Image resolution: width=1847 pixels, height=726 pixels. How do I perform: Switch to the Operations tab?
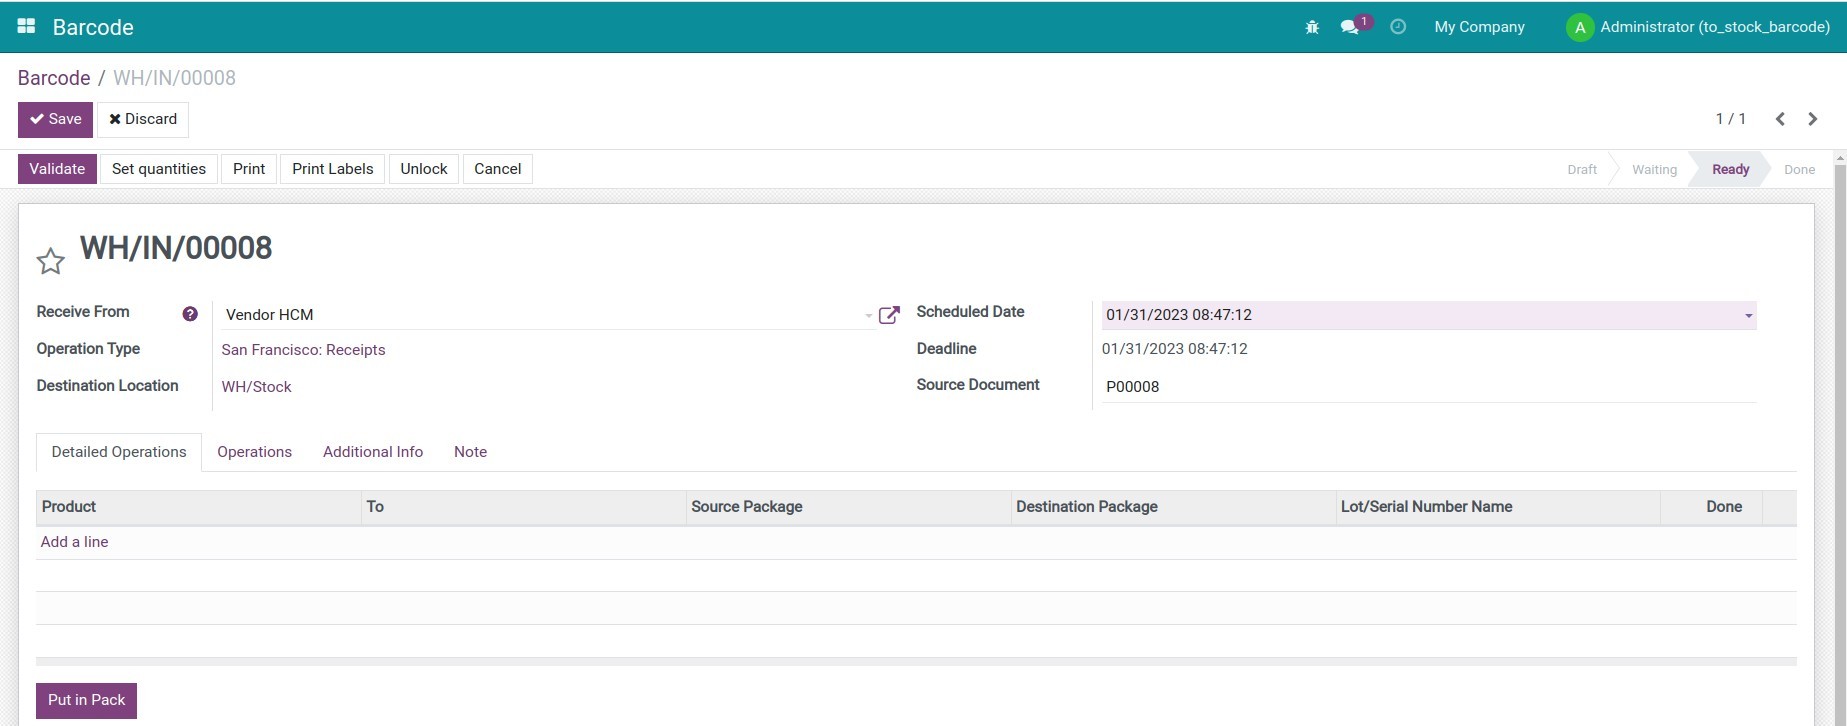point(254,452)
